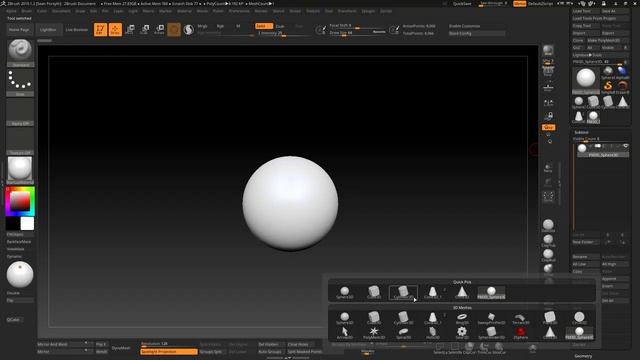The height and width of the screenshot is (360, 640).
Task: Select the EraserBrush tool in Tool palette
Action: coord(622,87)
